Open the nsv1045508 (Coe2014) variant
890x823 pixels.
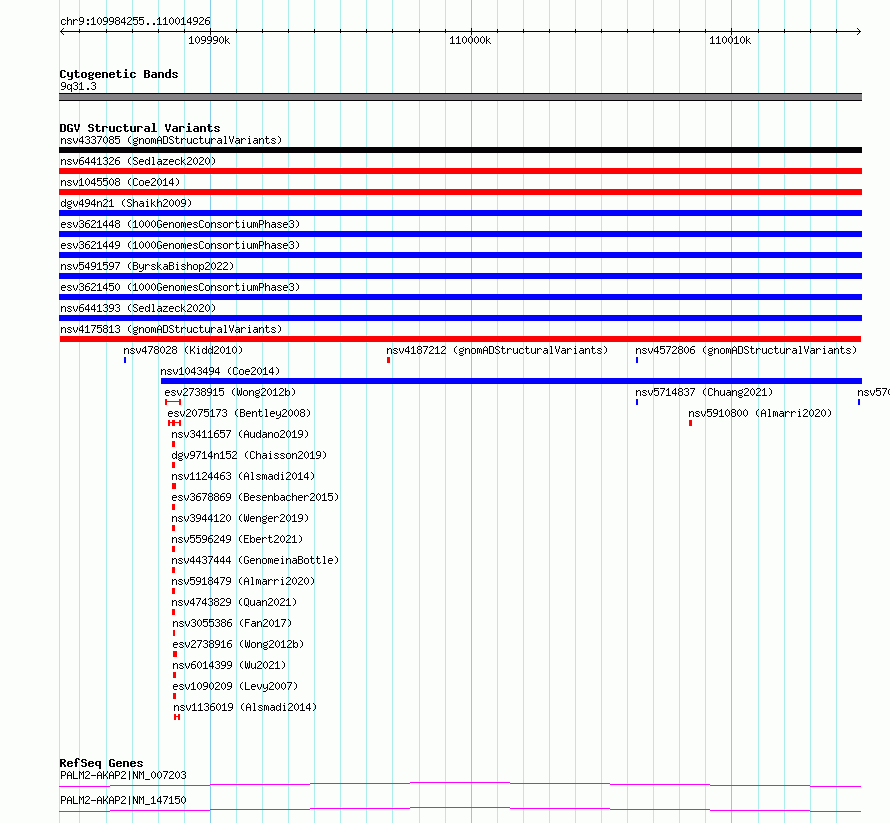(120, 182)
